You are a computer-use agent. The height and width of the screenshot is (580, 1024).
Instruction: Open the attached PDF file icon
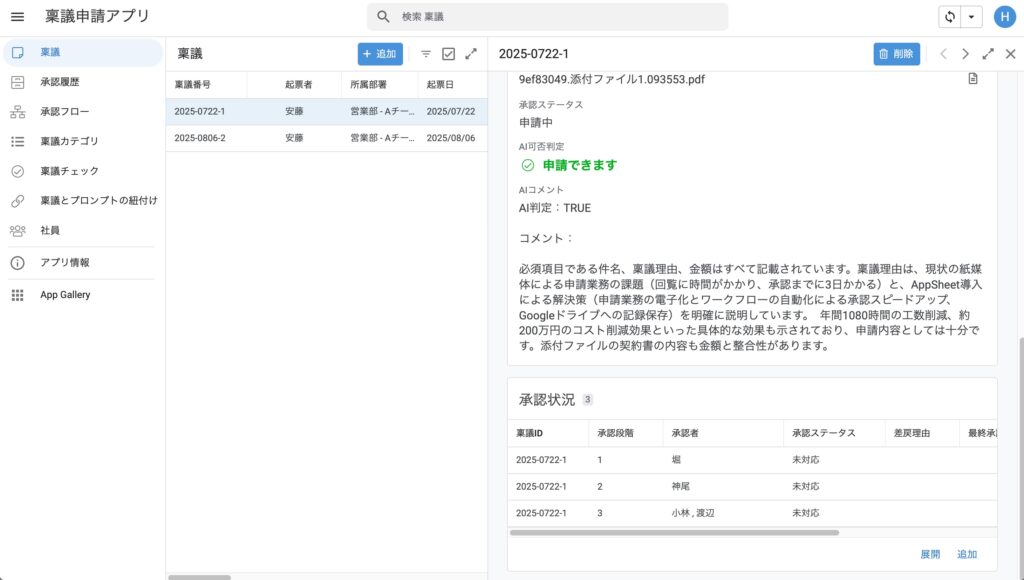973,79
